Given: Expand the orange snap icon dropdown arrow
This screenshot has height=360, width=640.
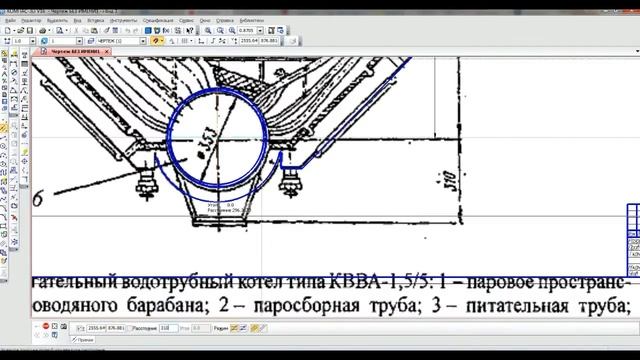Looking at the screenshot, I should click(162, 41).
